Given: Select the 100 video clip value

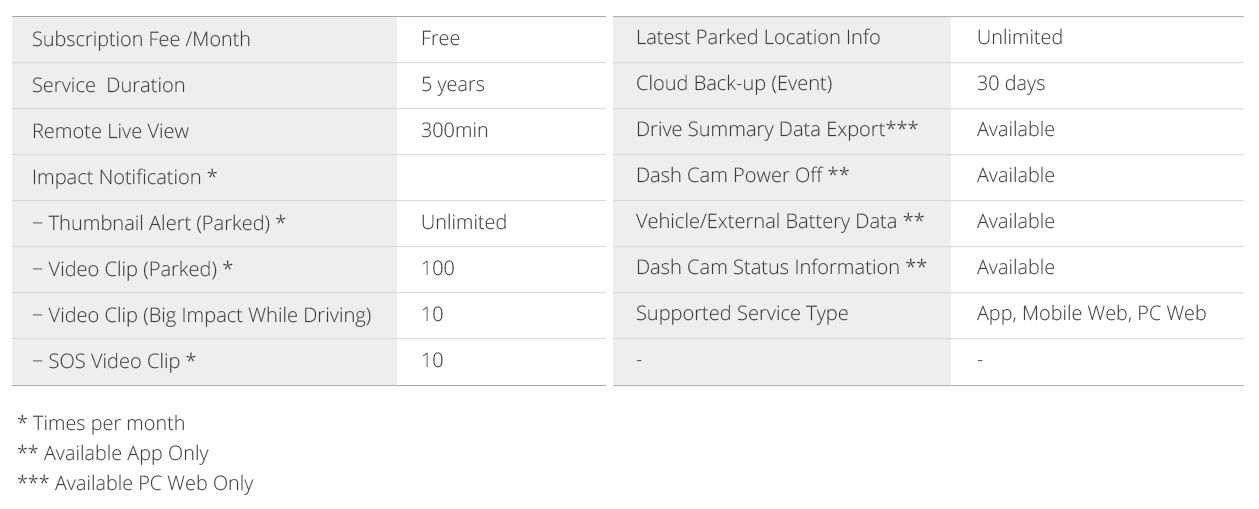Looking at the screenshot, I should pyautogui.click(x=438, y=269).
